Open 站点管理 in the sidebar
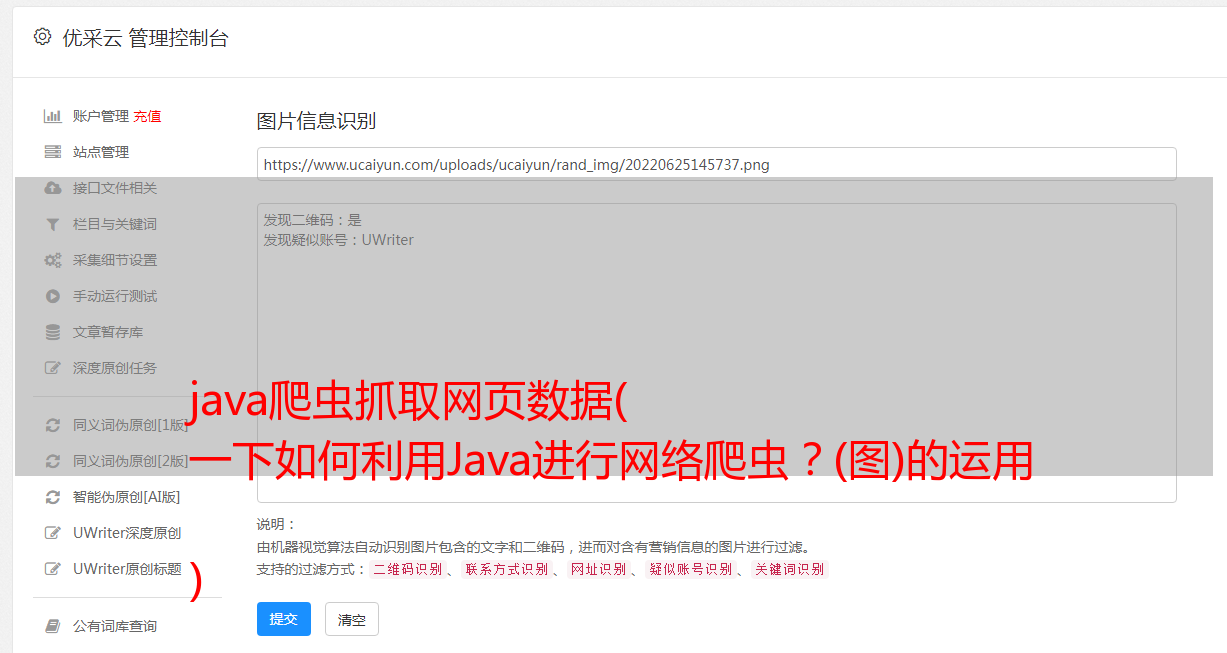This screenshot has height=653, width=1227. [x=101, y=152]
